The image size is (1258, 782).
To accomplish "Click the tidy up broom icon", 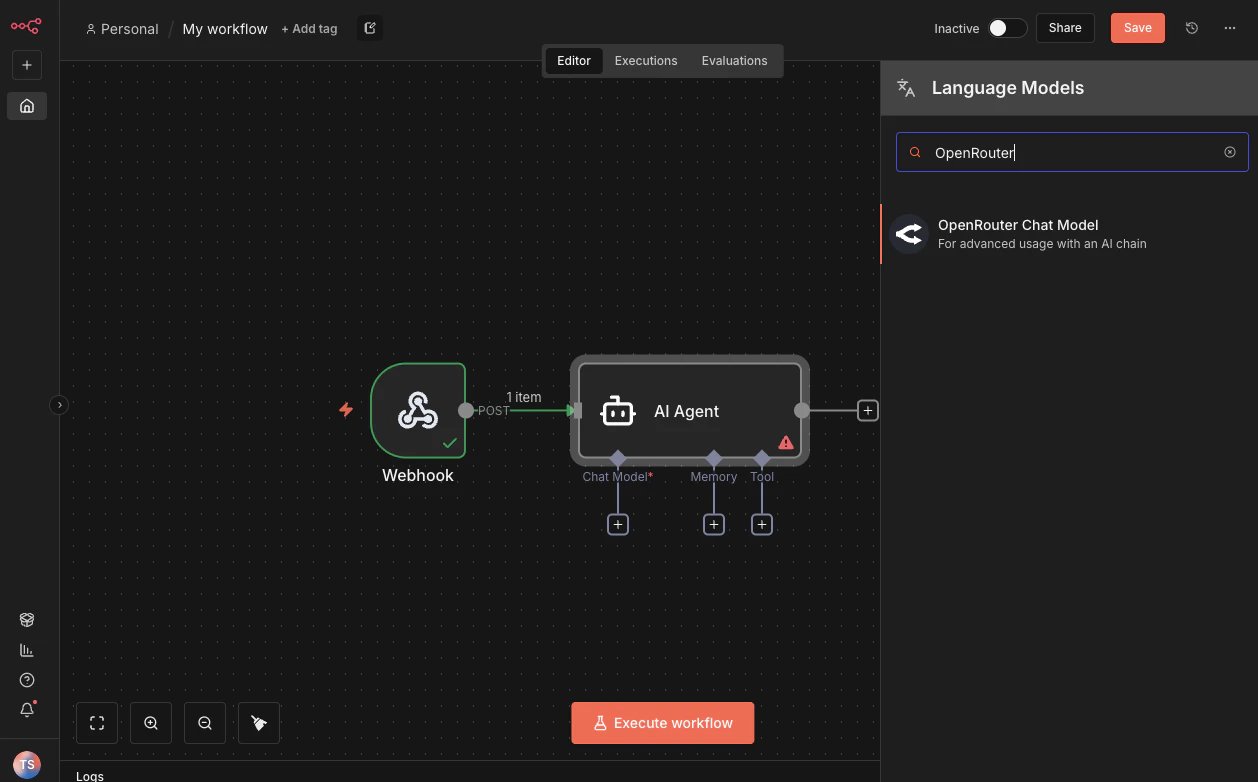I will pyautogui.click(x=259, y=723).
